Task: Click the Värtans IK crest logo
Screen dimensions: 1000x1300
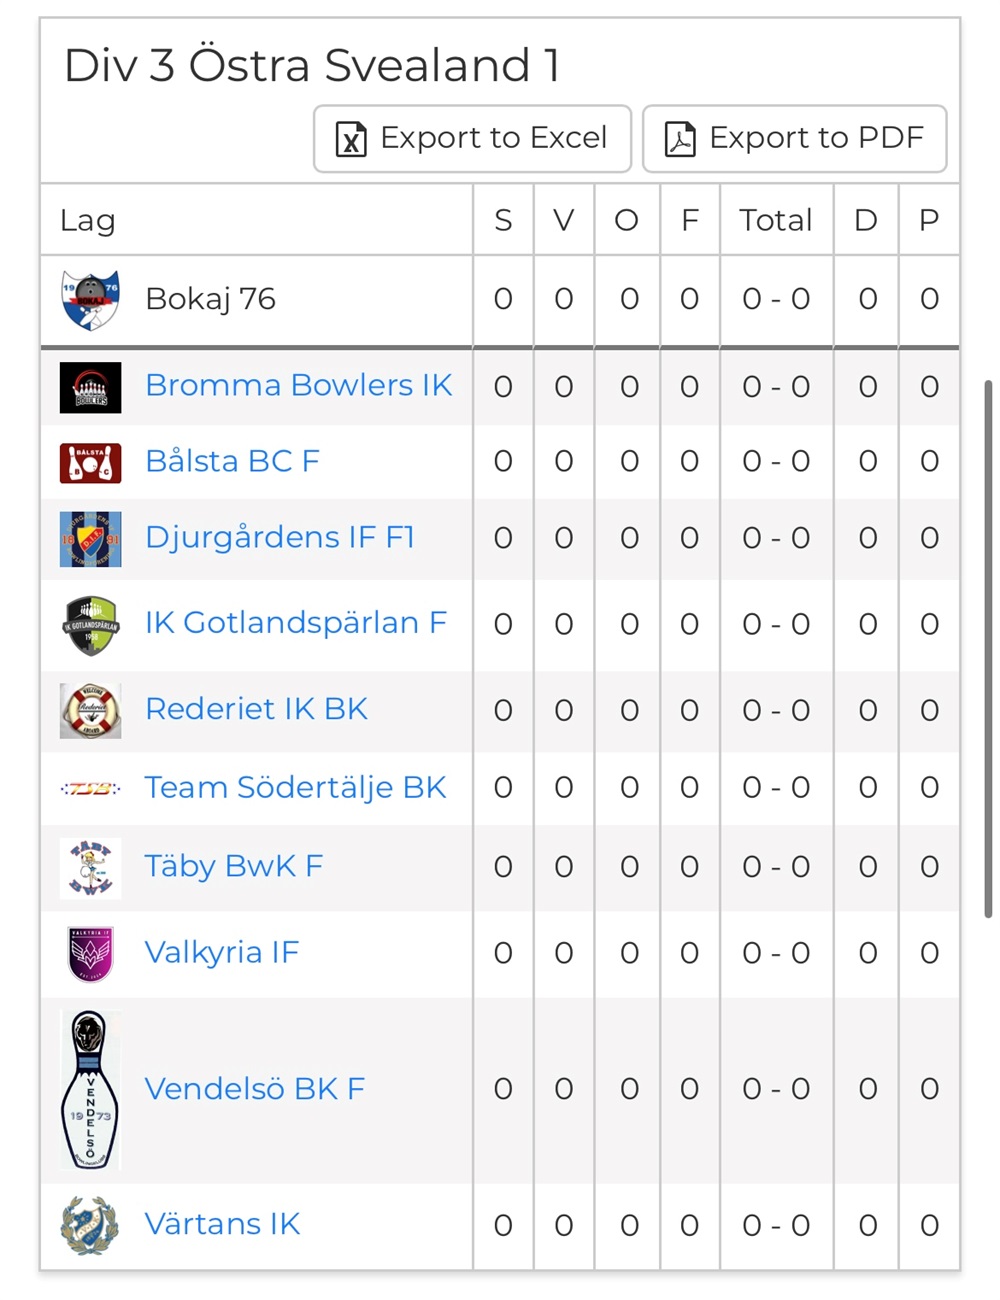Action: 90,1225
